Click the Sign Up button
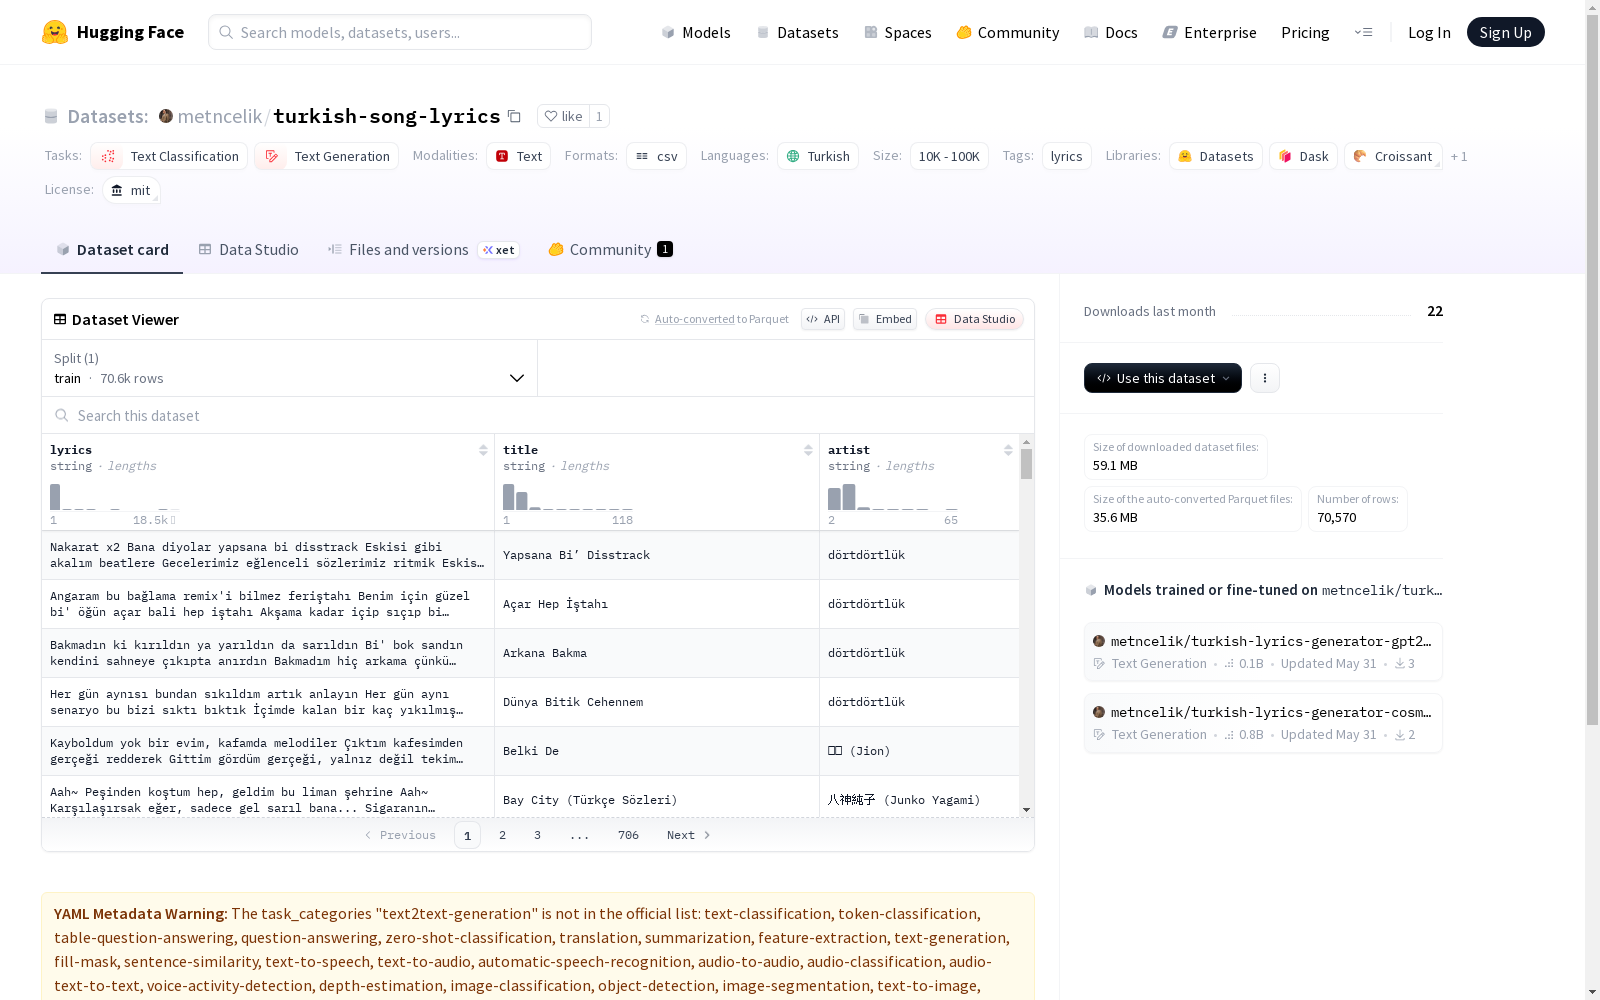The height and width of the screenshot is (1000, 1600). 1505,32
